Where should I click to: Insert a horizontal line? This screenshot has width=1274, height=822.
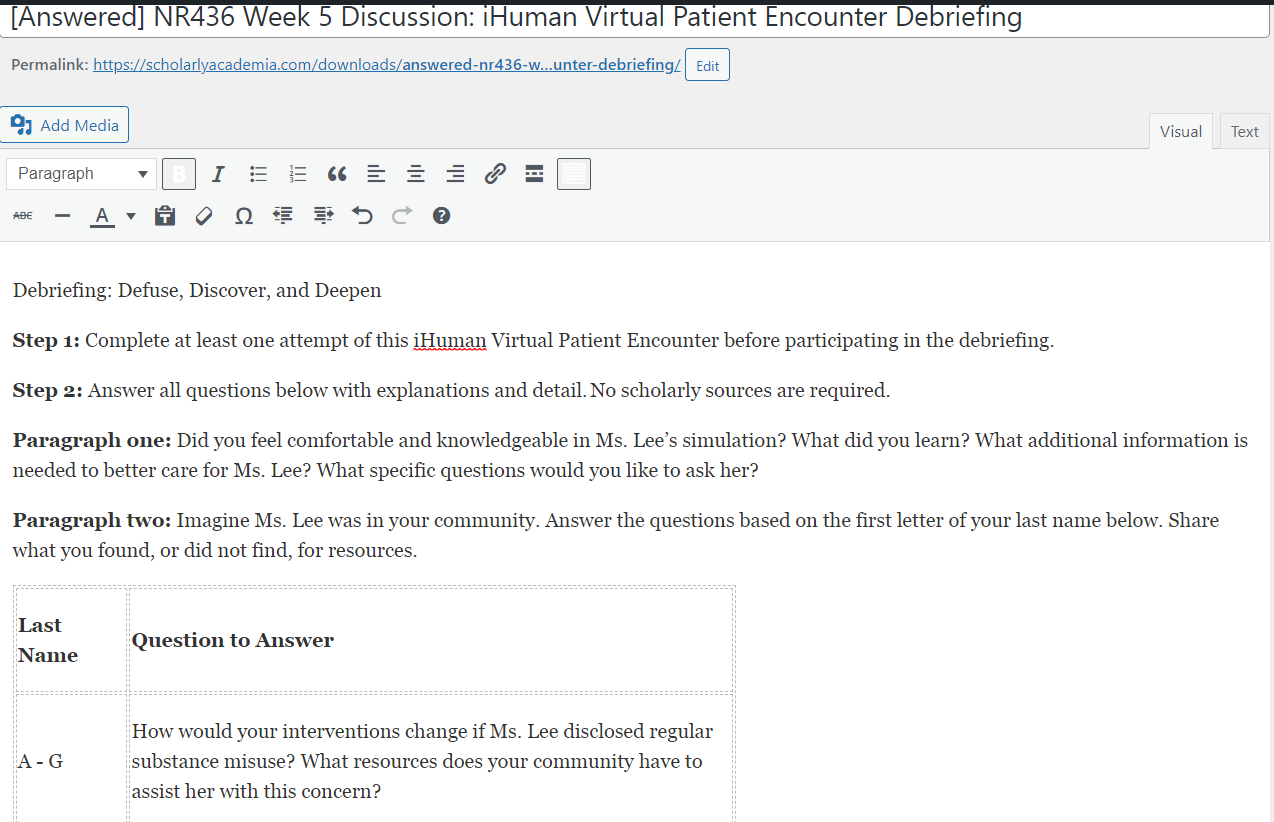pos(62,216)
